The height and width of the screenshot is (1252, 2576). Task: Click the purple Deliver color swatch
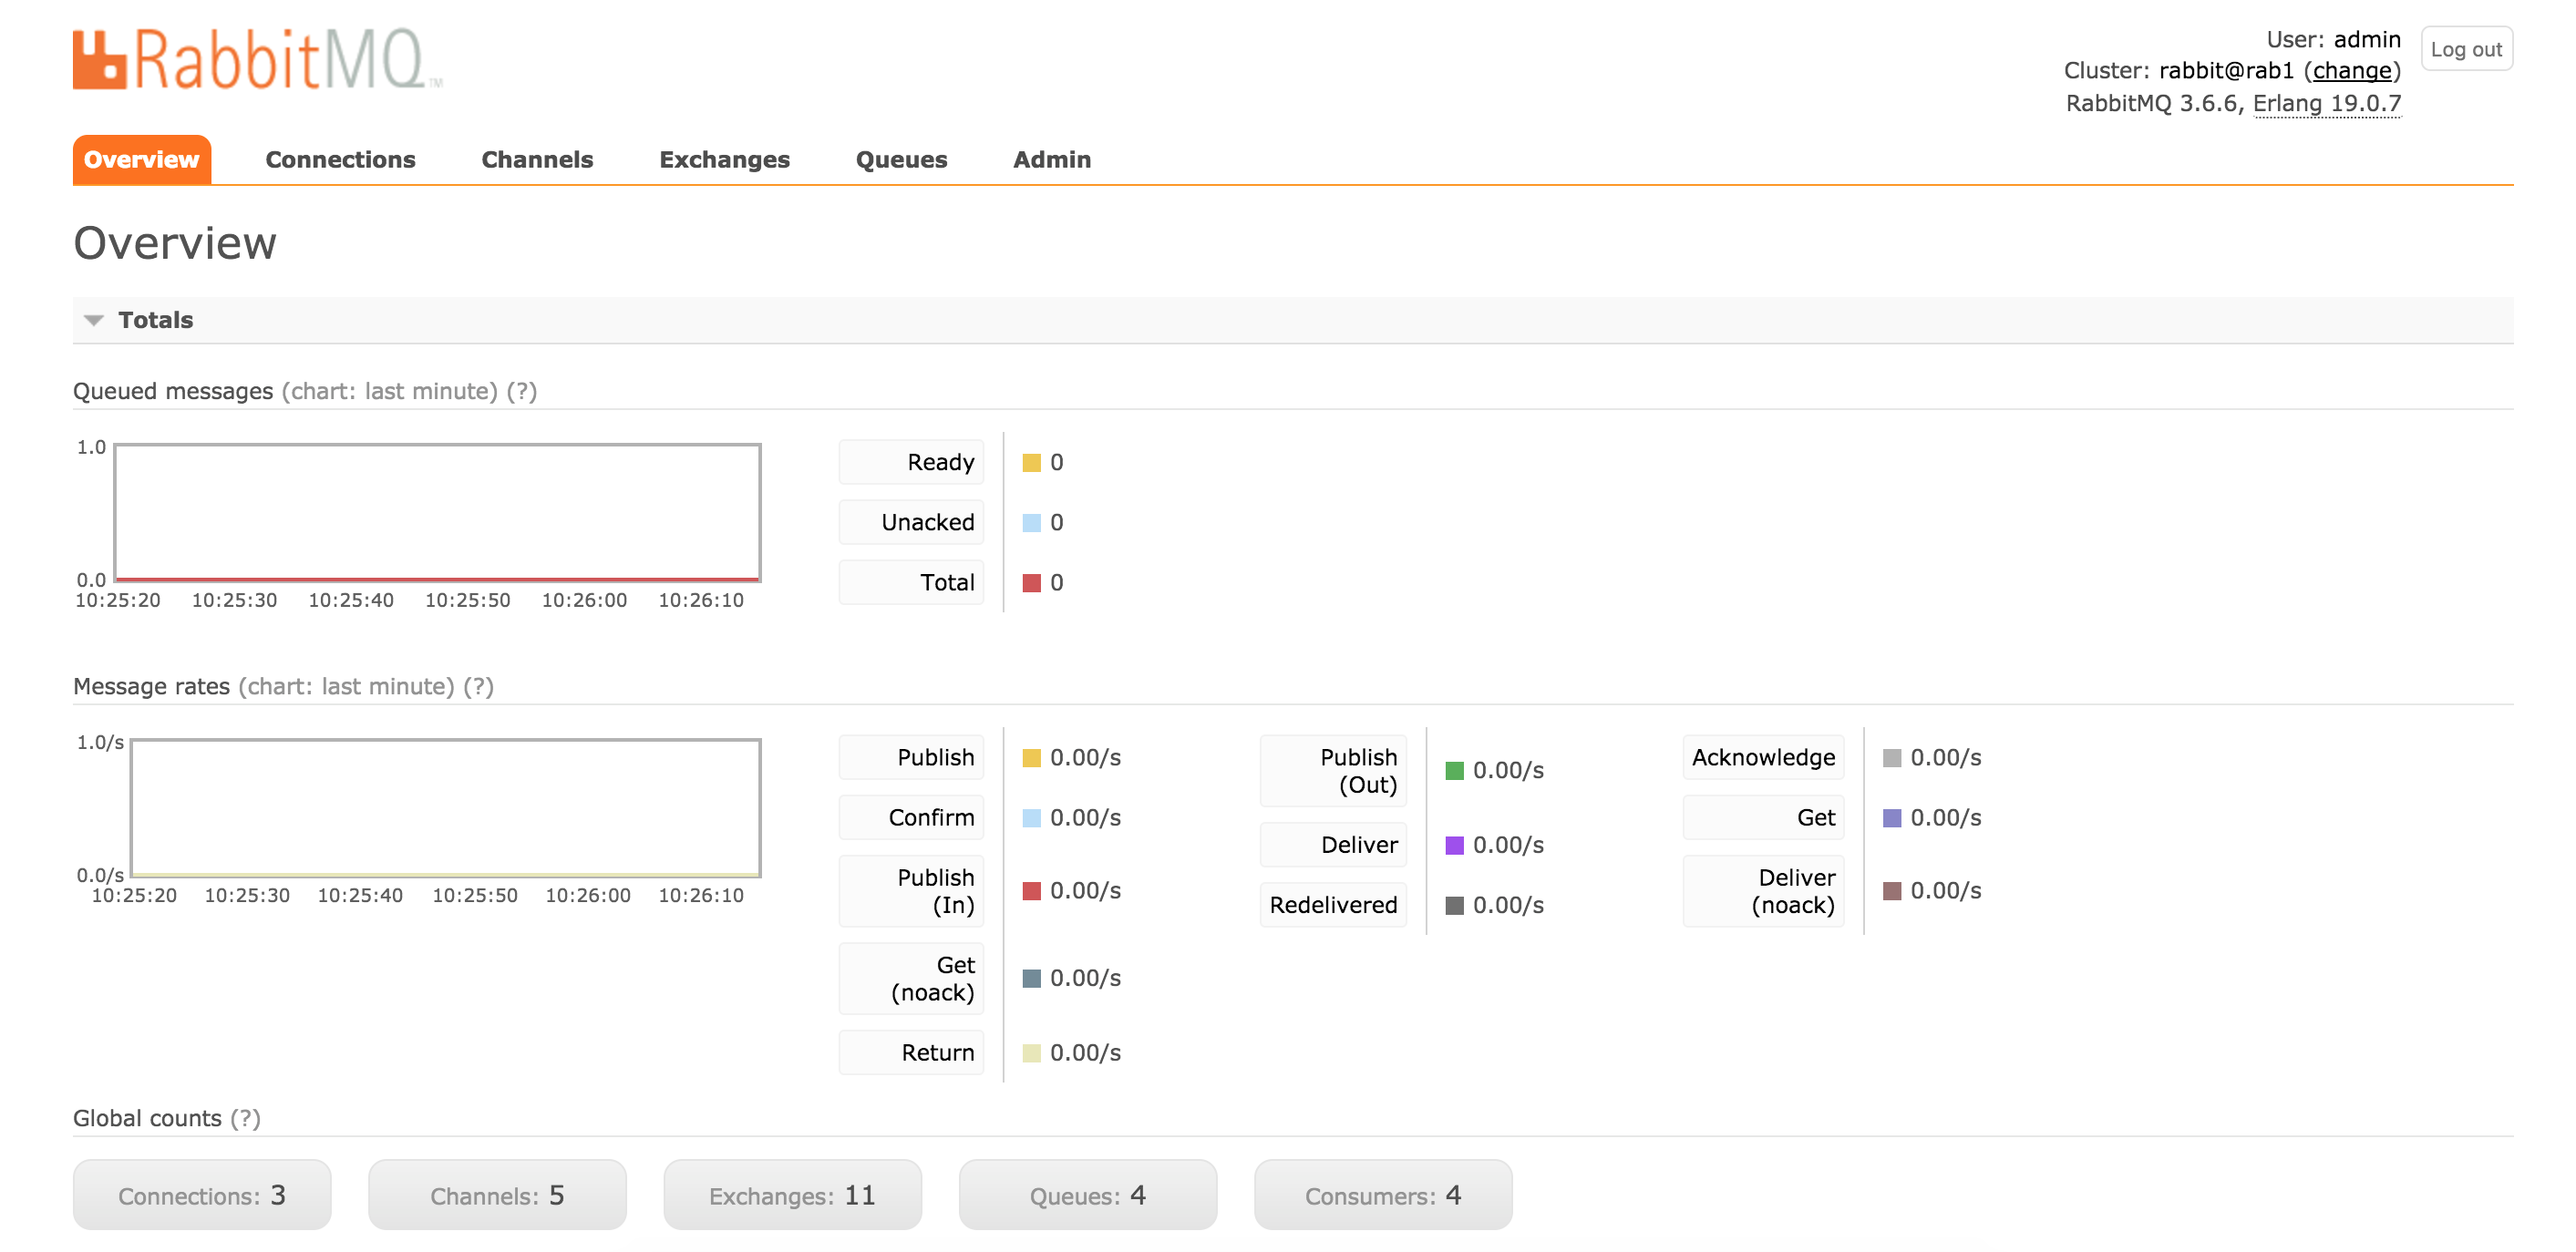[1454, 846]
